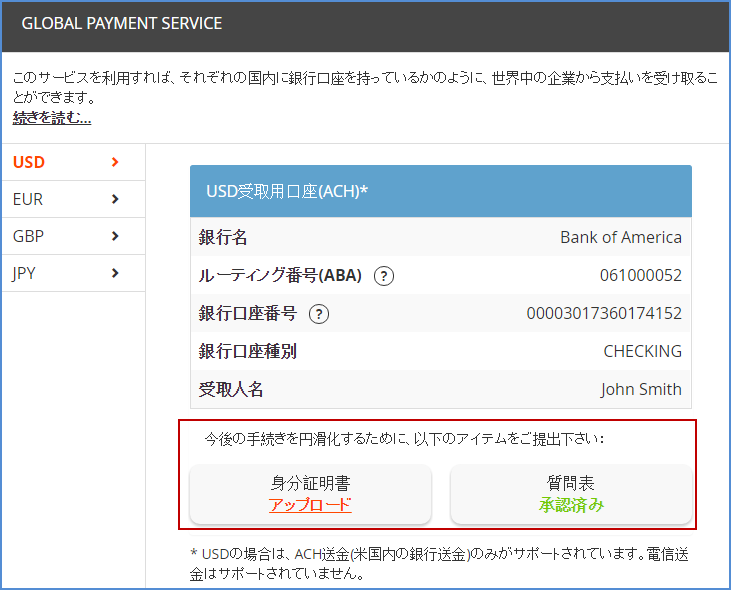This screenshot has width=731, height=590.
Task: Expand the GBP row chevron arrow
Action: pyautogui.click(x=115, y=236)
